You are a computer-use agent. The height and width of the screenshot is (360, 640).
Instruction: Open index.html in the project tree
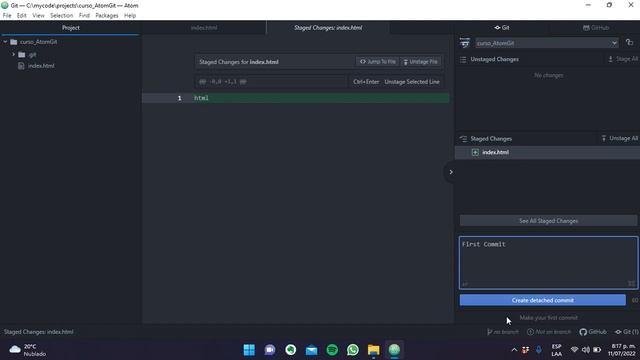click(41, 66)
